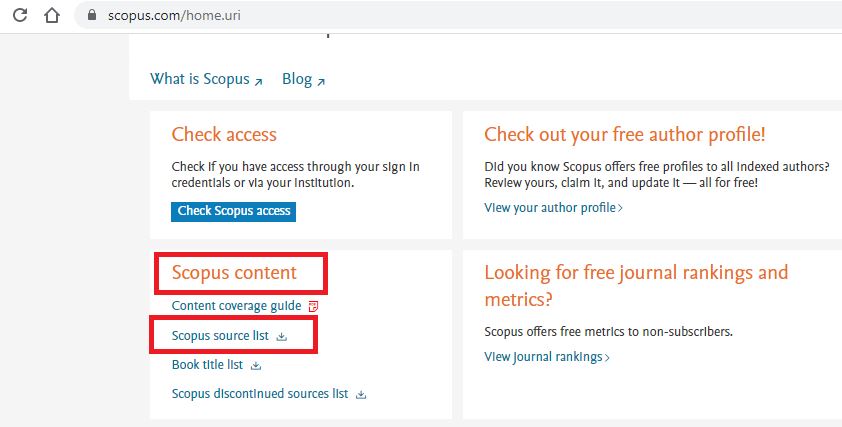Open the Content coverage guide link
The image size is (842, 427).
(x=237, y=306)
